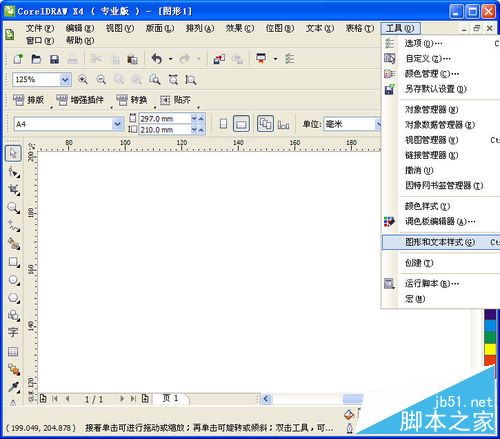
Task: Open the zoom level 125% dropdown
Action: tap(65, 79)
